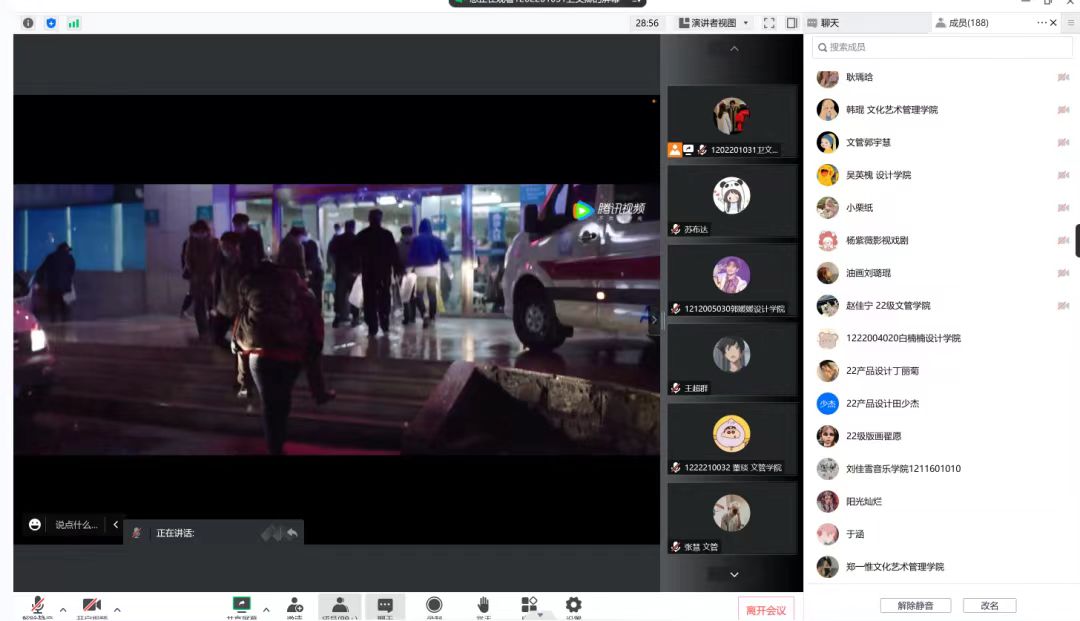Select the 1222210032 文管学院 video thumbnail
The height and width of the screenshot is (621, 1080).
click(732, 439)
